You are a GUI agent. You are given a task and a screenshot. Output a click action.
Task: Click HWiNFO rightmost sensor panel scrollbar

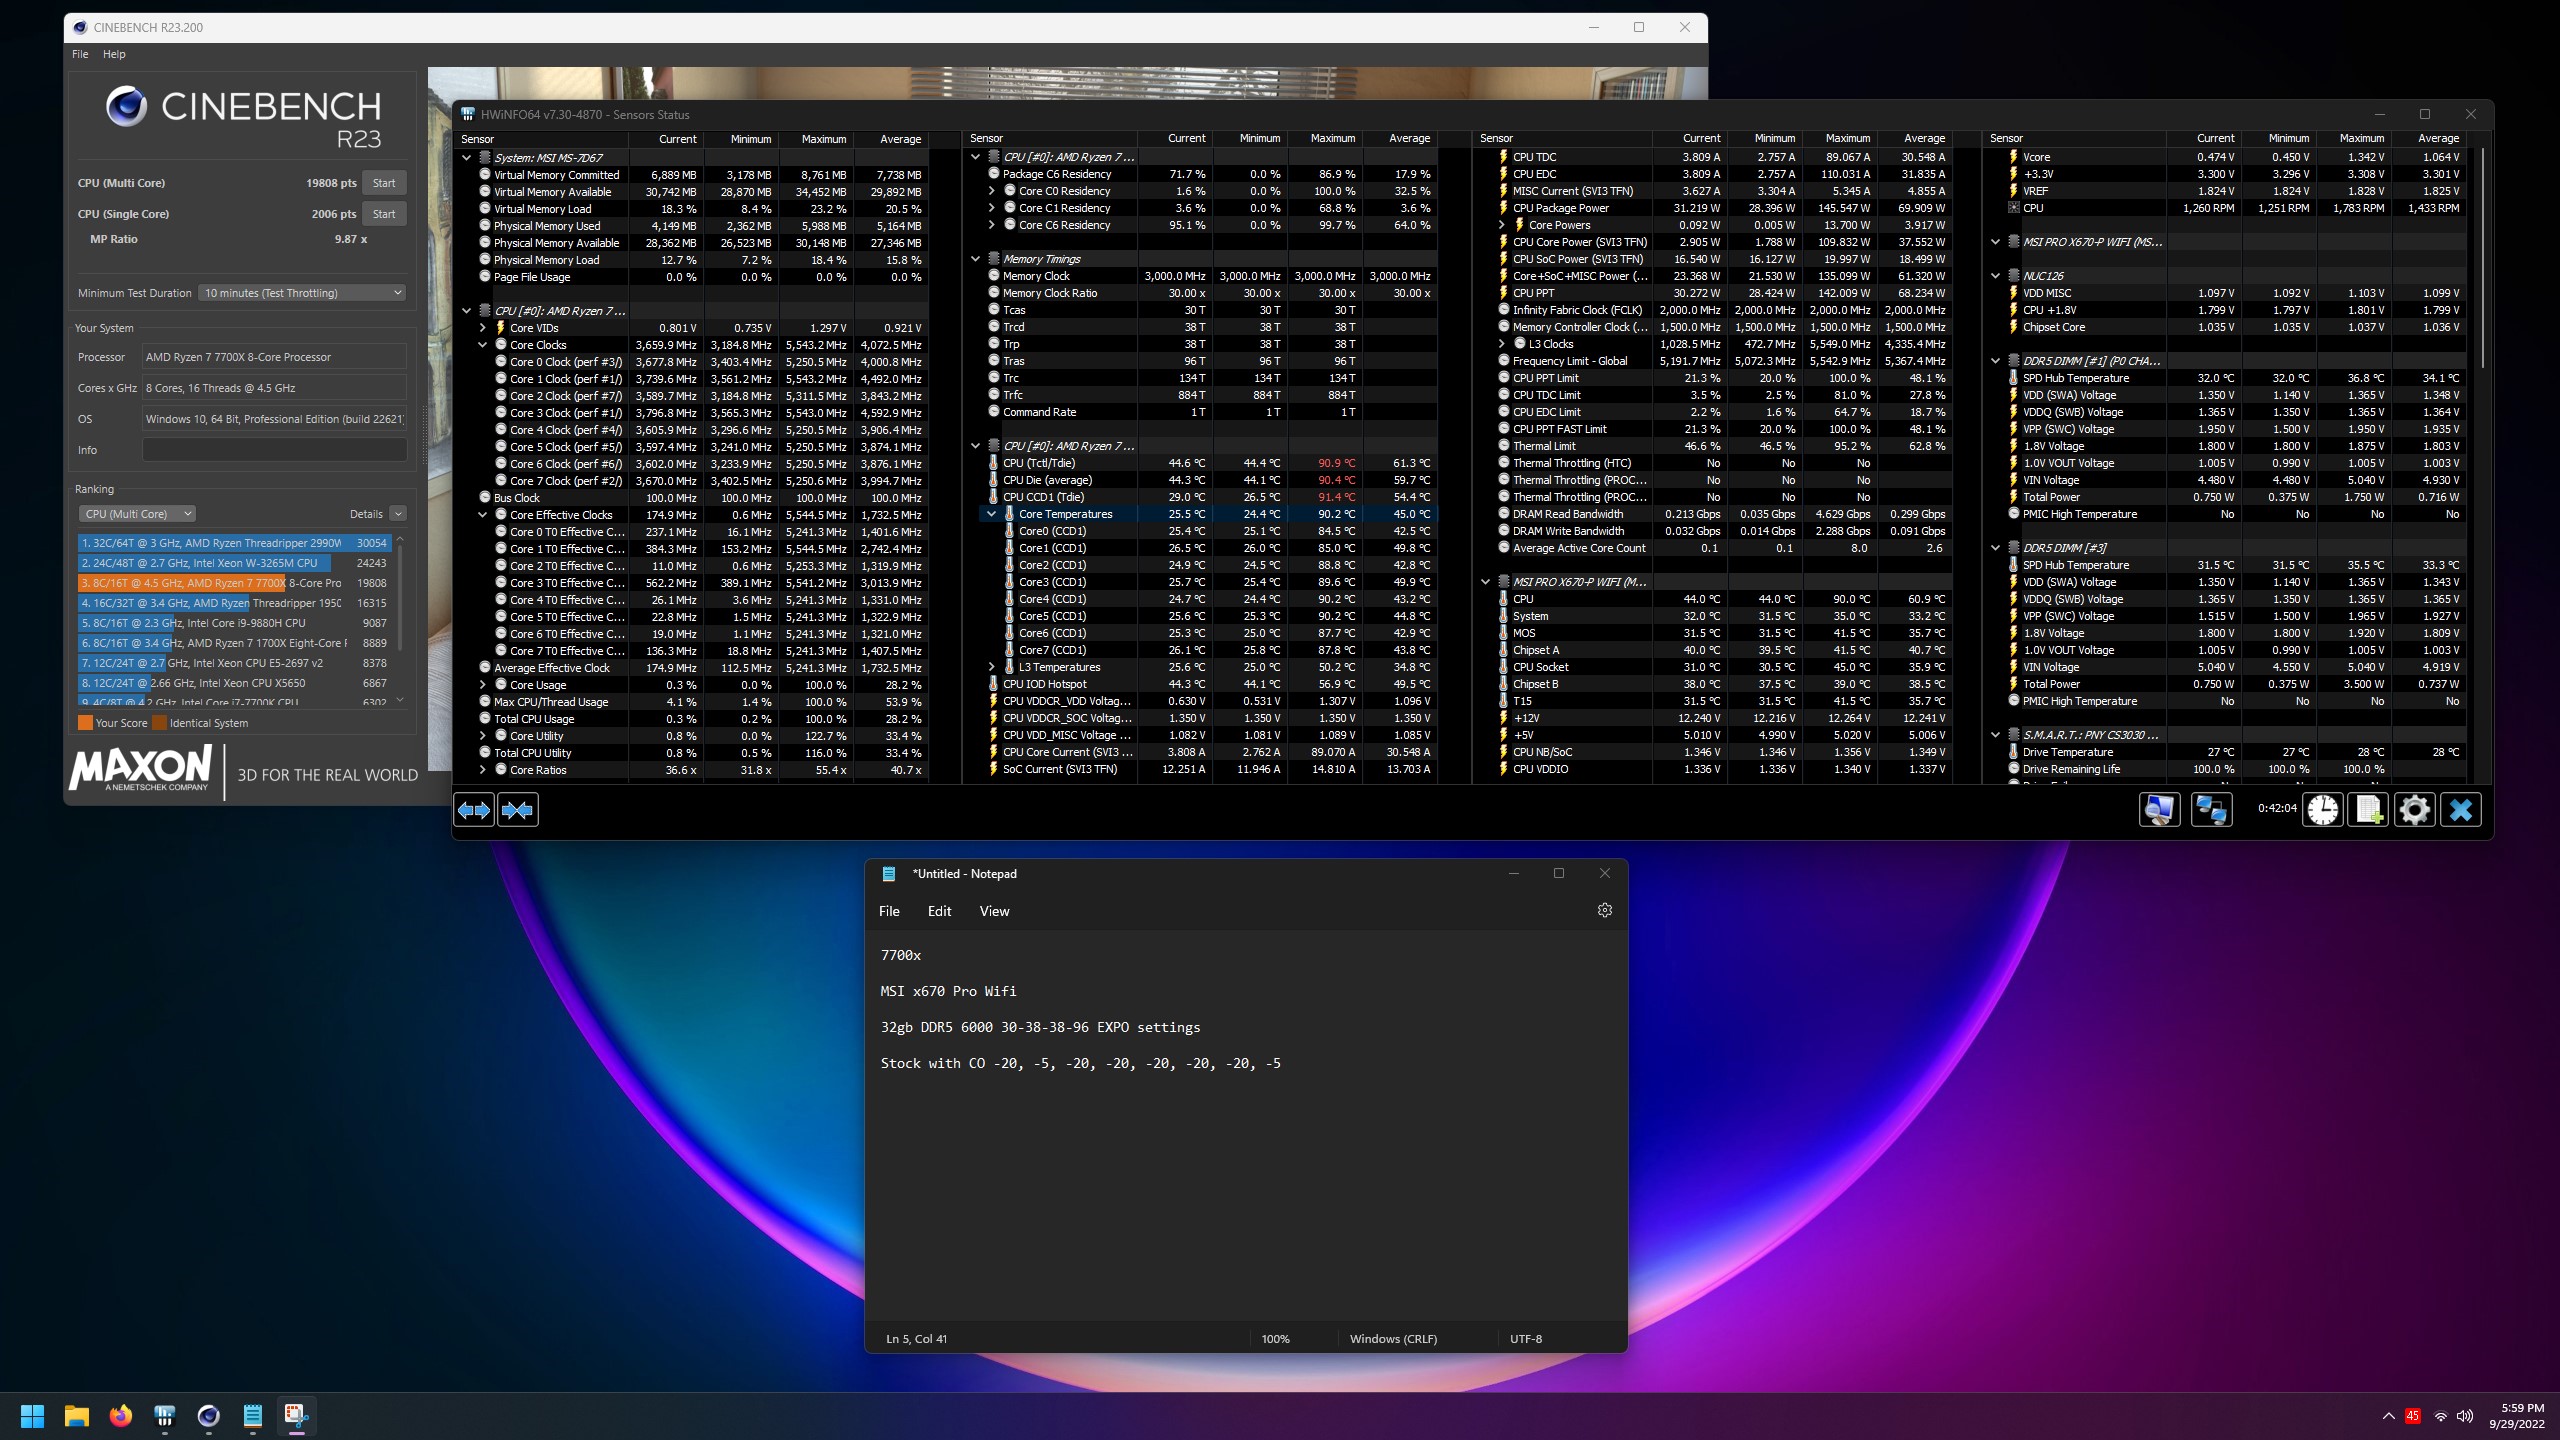[2482, 260]
